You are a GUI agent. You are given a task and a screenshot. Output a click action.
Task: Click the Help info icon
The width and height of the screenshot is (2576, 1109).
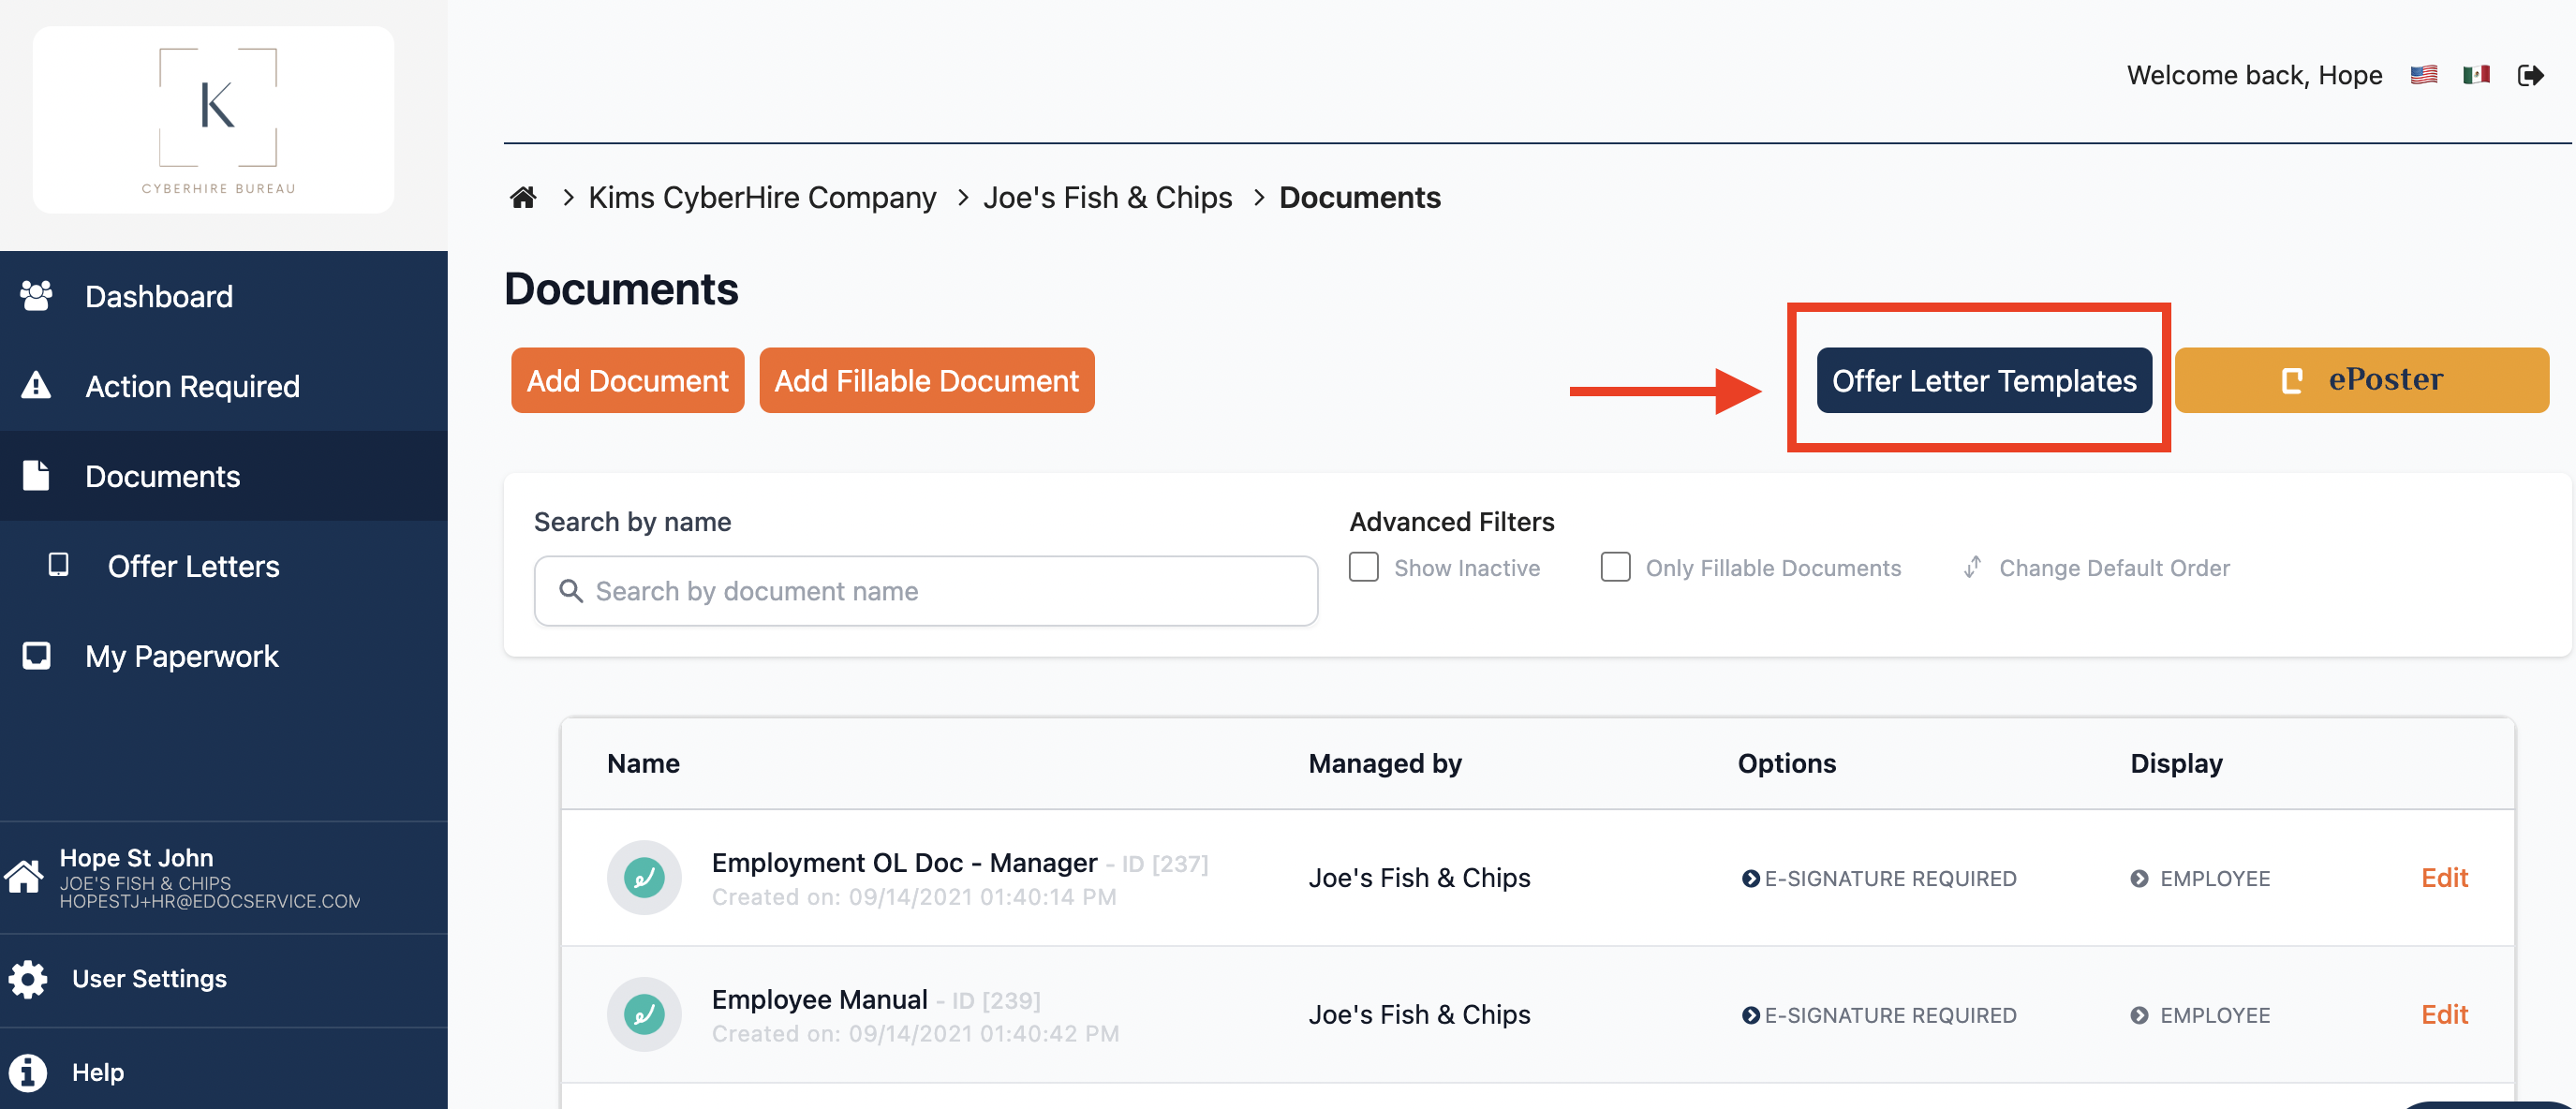[x=29, y=1072]
